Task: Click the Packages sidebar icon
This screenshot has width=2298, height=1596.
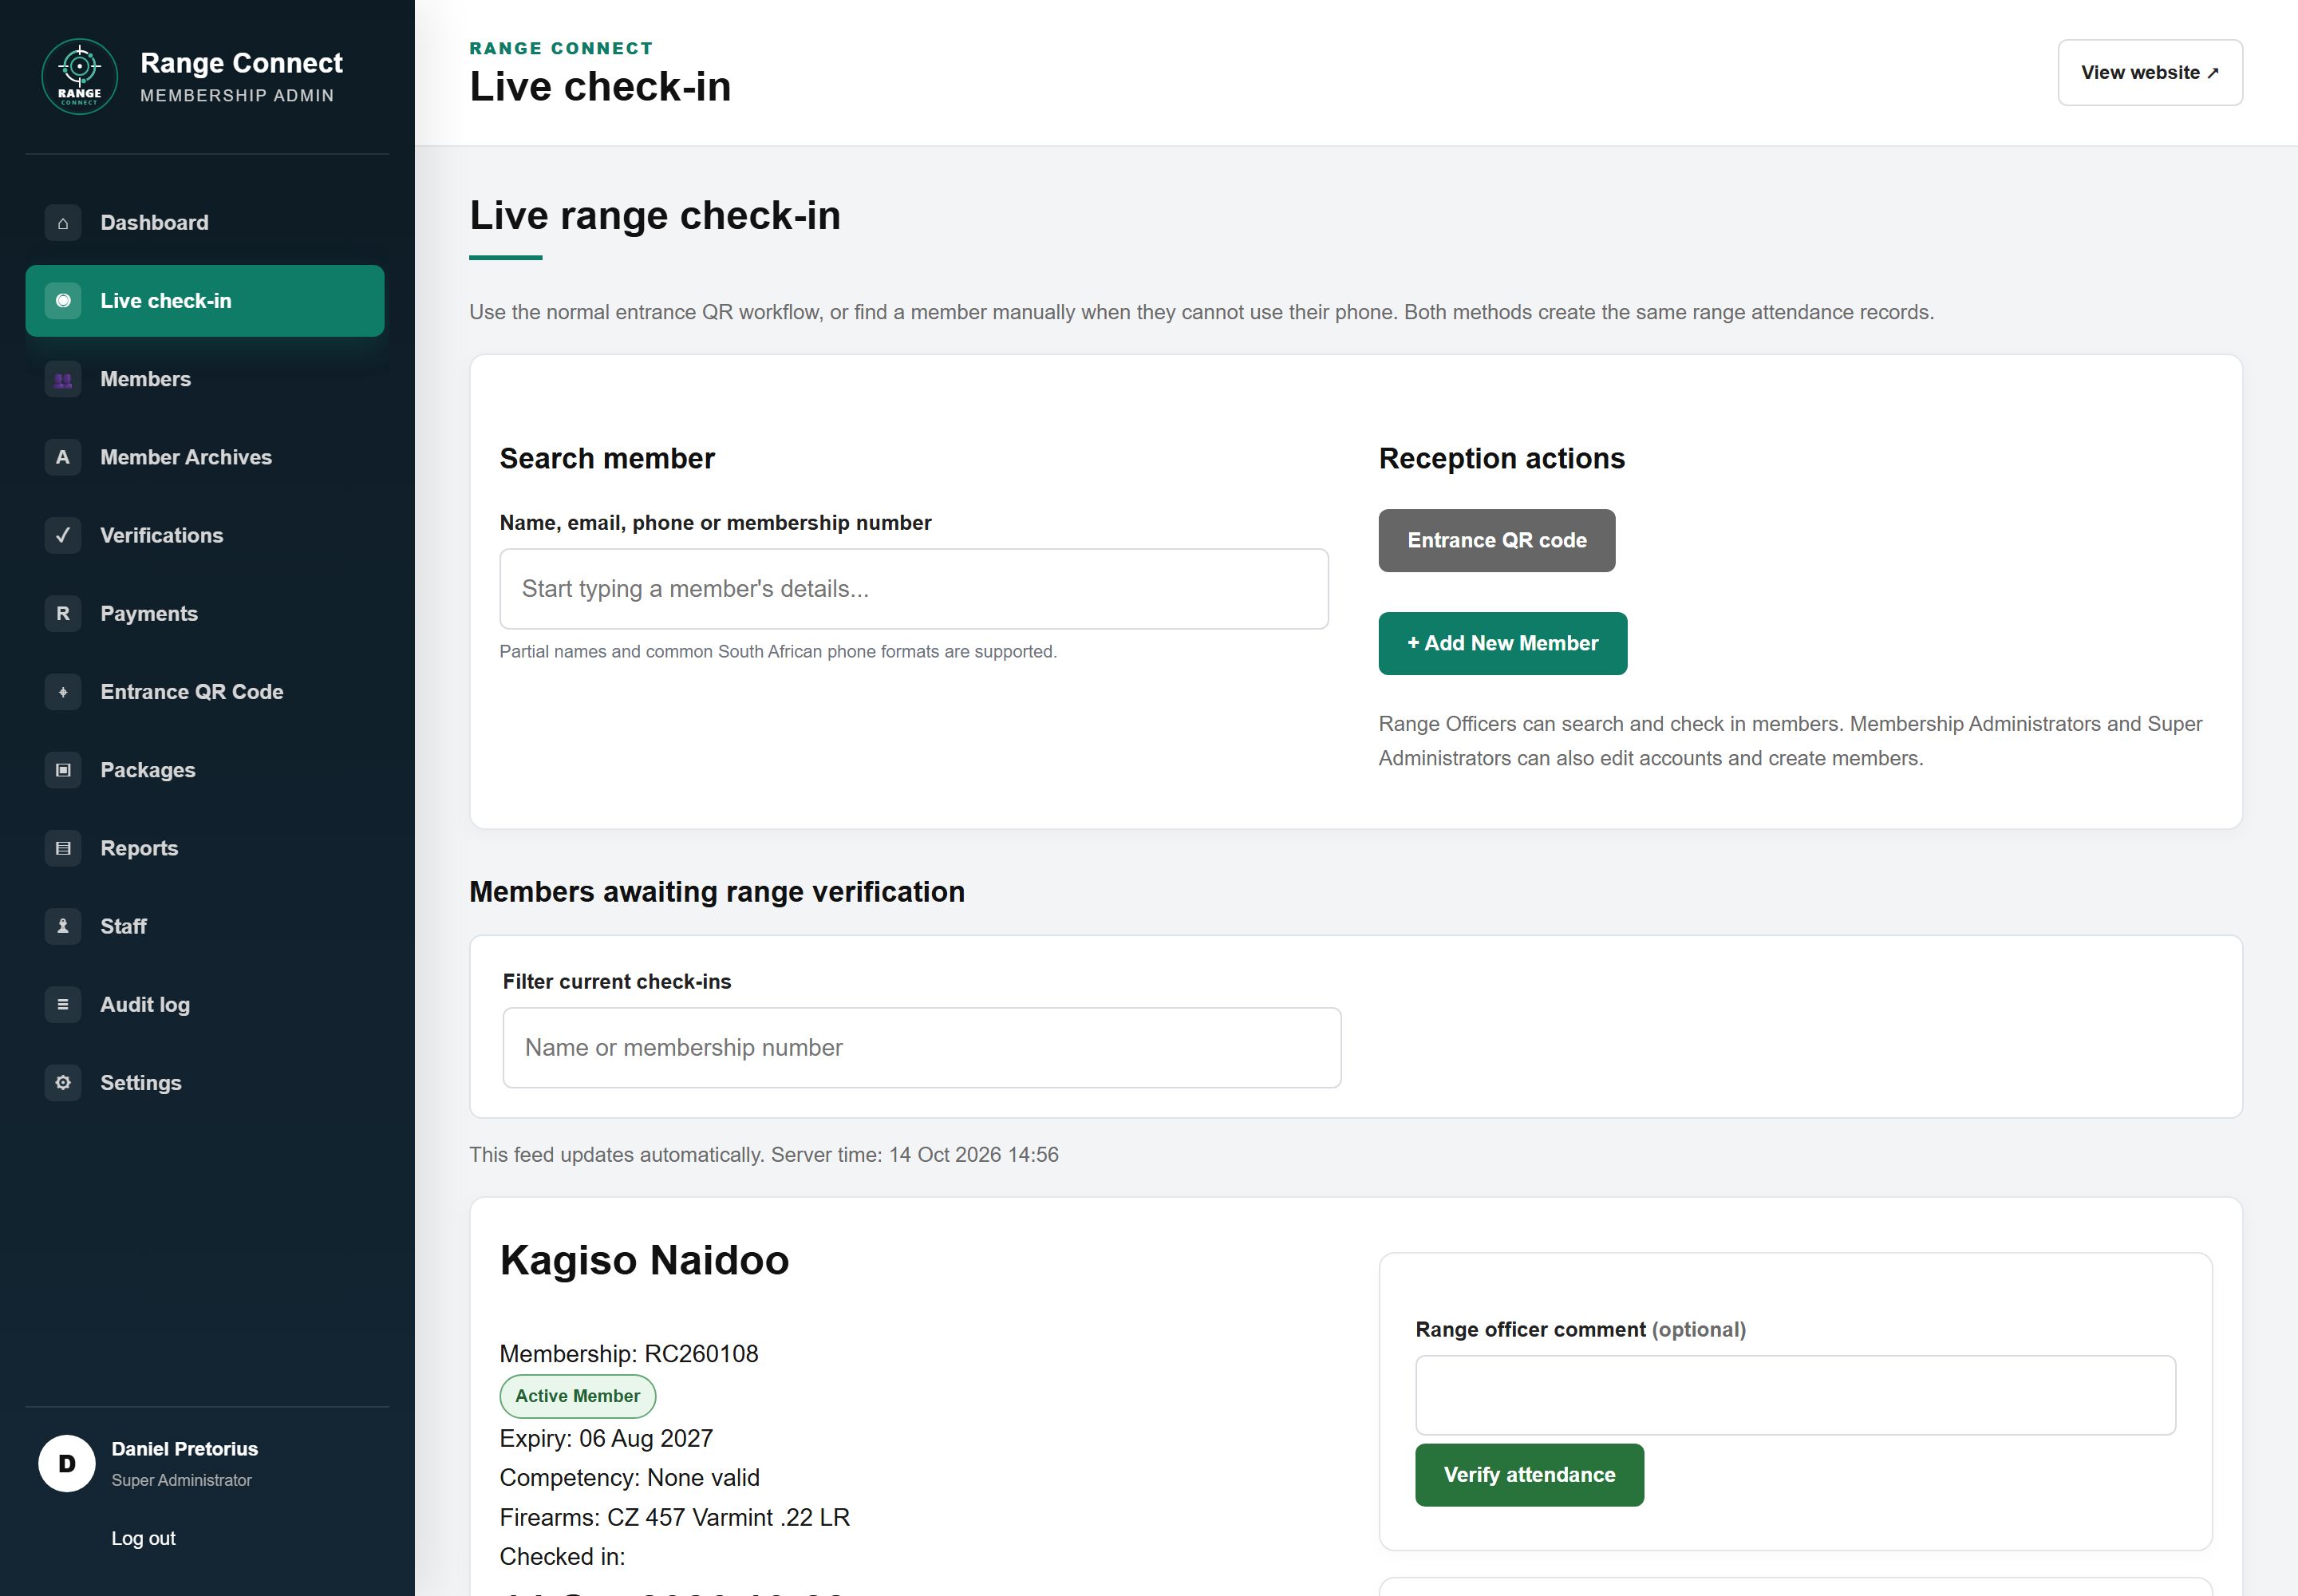Action: click(x=63, y=770)
